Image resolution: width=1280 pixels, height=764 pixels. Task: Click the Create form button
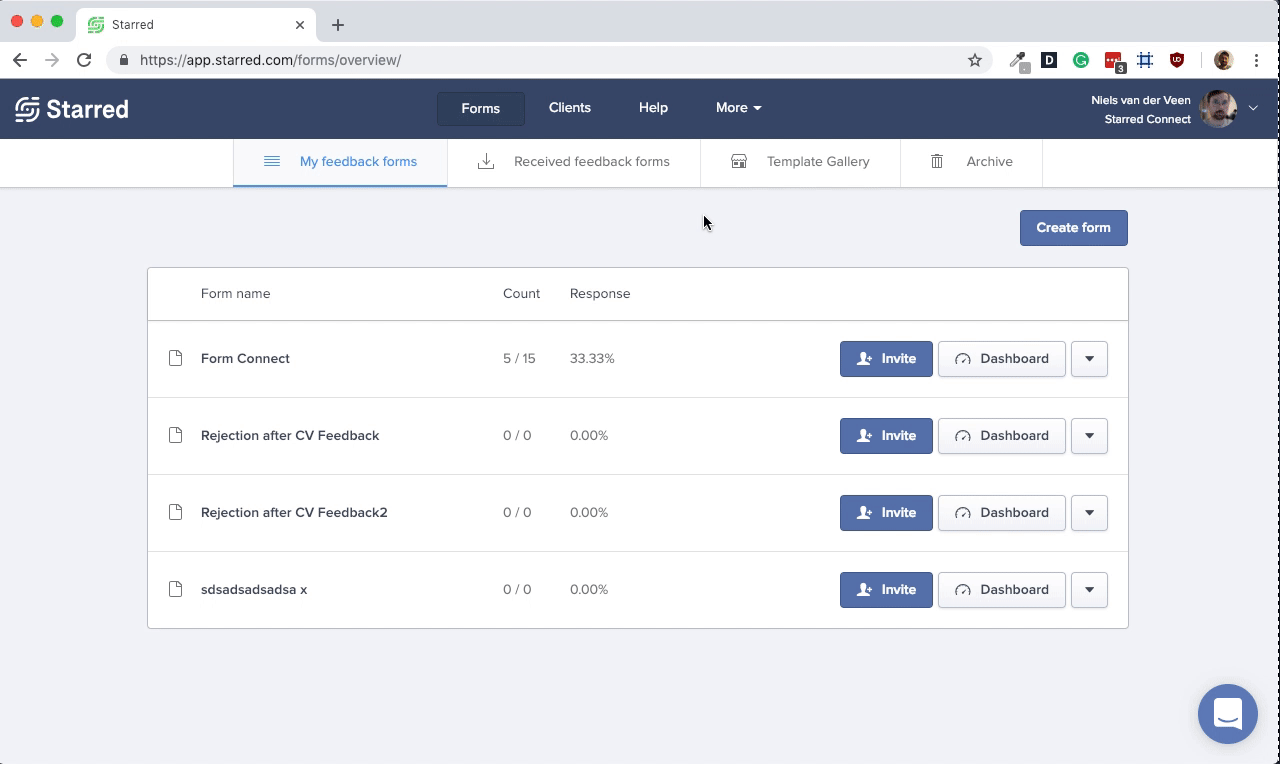click(1073, 228)
